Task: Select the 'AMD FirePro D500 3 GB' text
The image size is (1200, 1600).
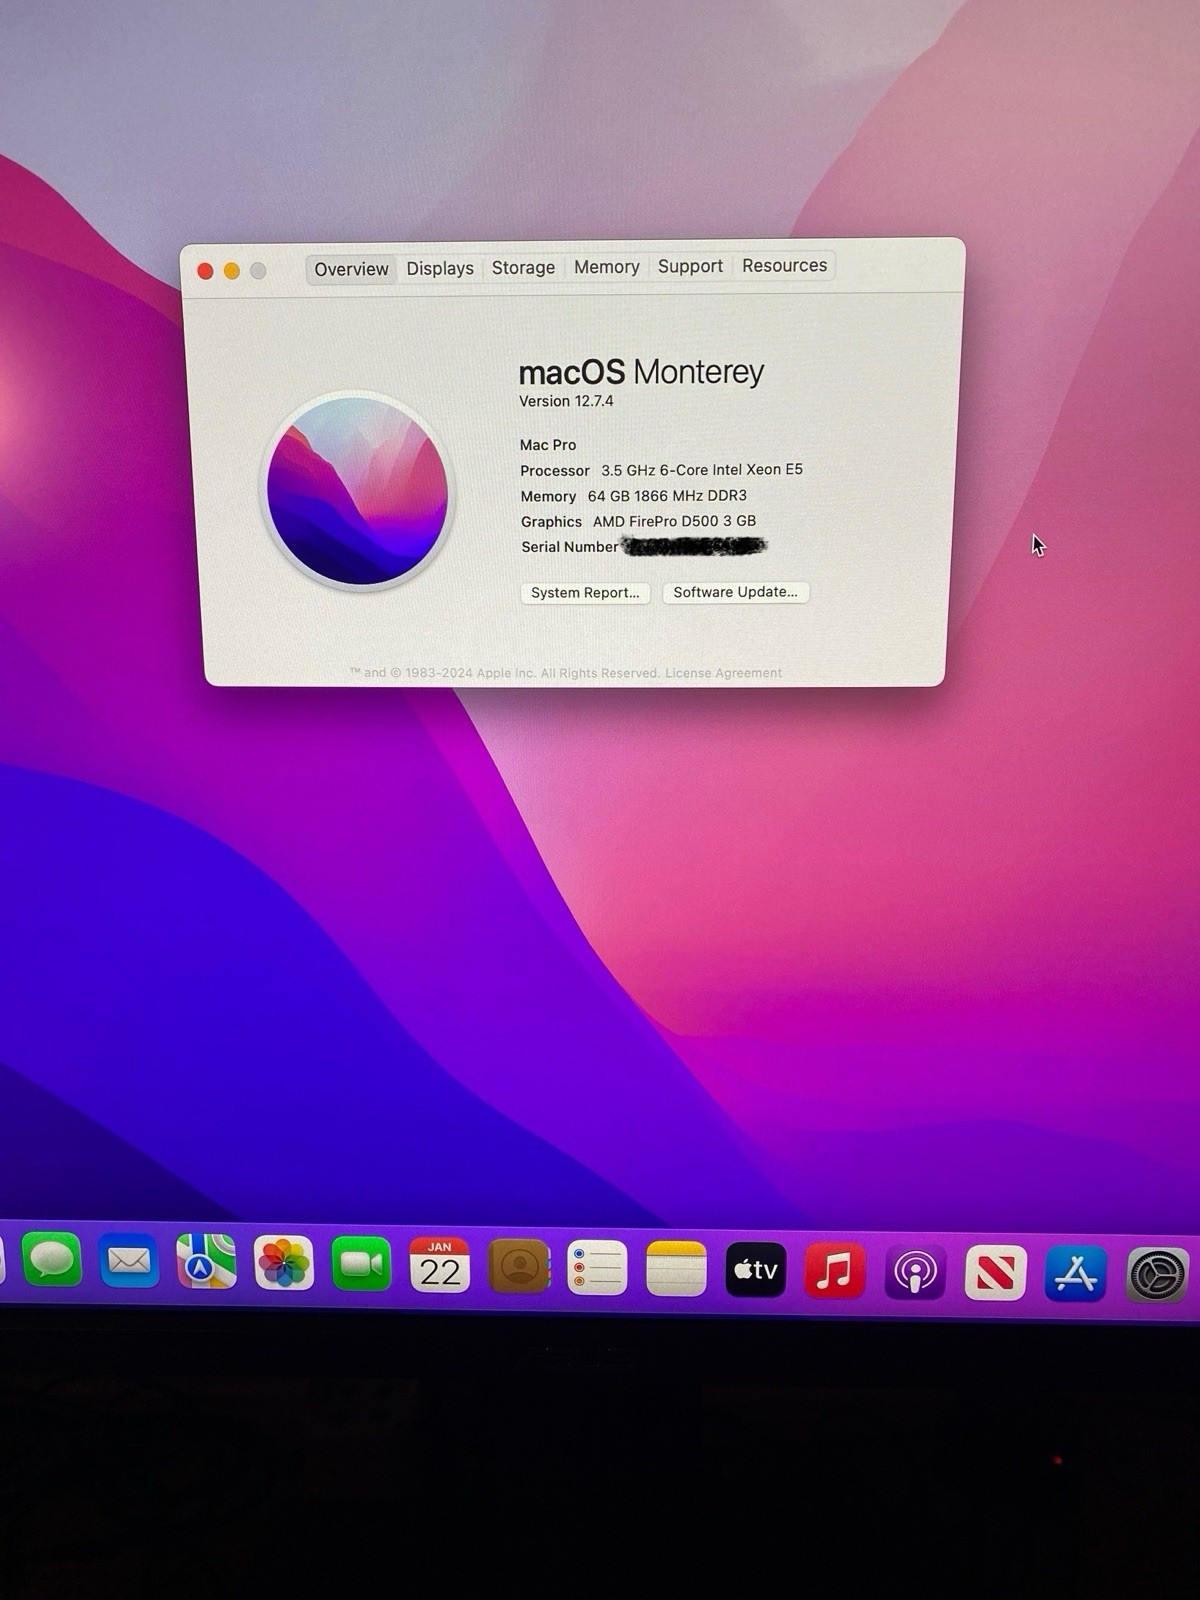Action: [x=674, y=521]
